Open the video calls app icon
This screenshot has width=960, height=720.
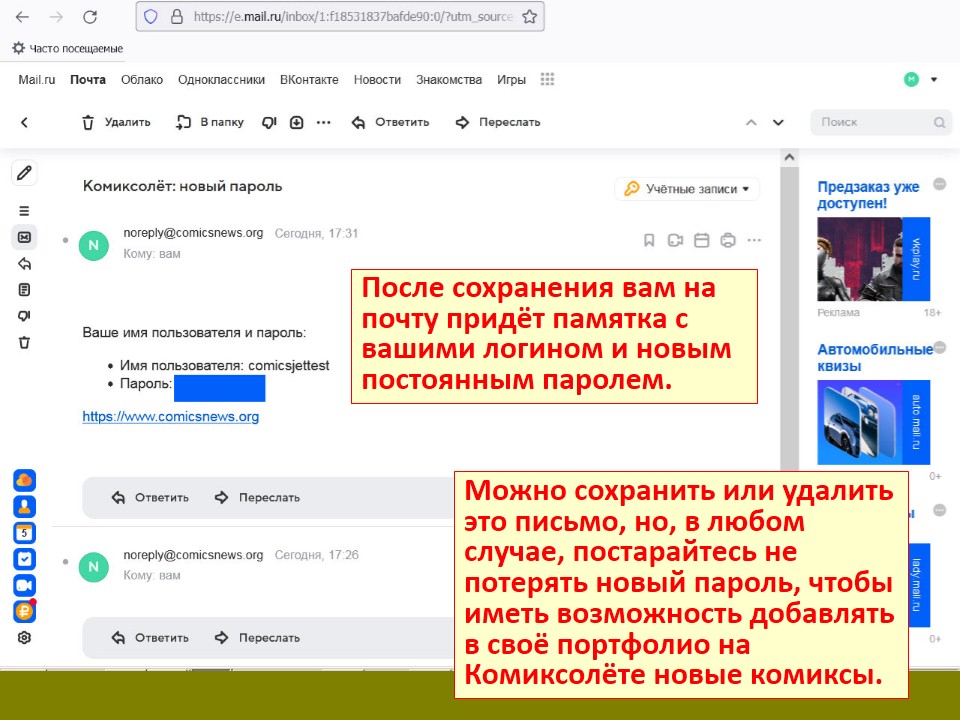point(24,585)
